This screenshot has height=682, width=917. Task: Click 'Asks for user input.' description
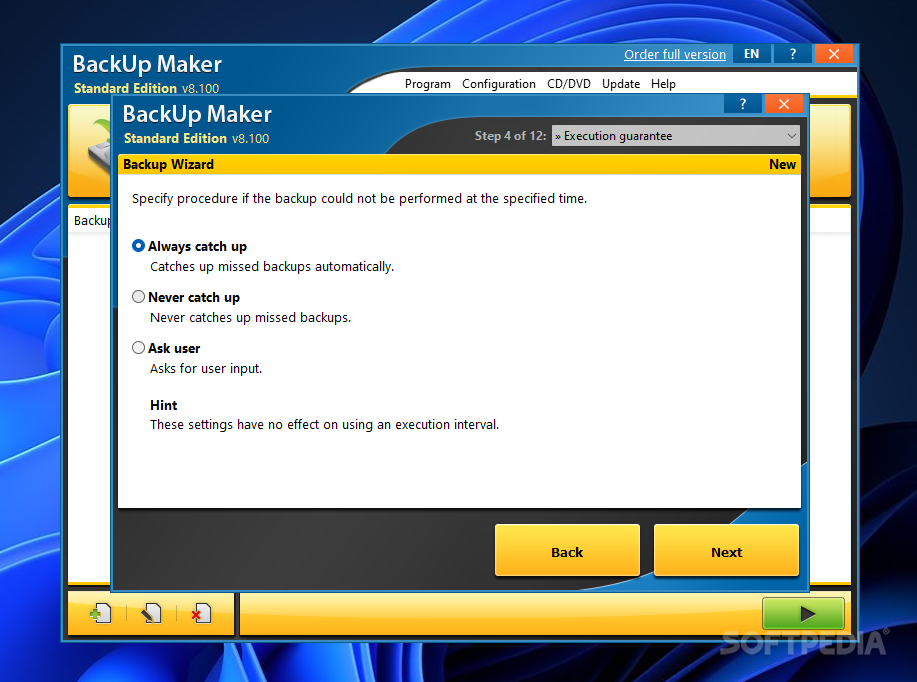[x=206, y=368]
